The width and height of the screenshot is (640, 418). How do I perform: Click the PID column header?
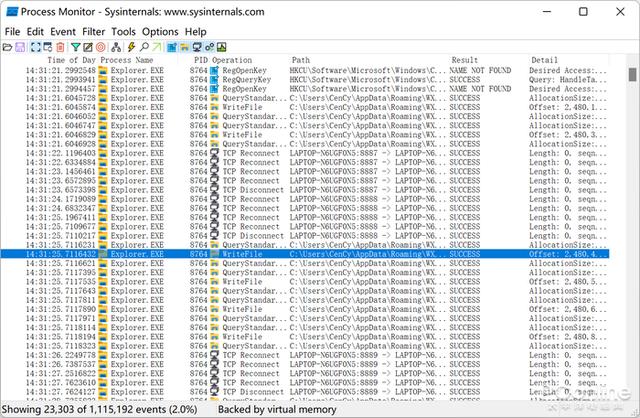[201, 60]
